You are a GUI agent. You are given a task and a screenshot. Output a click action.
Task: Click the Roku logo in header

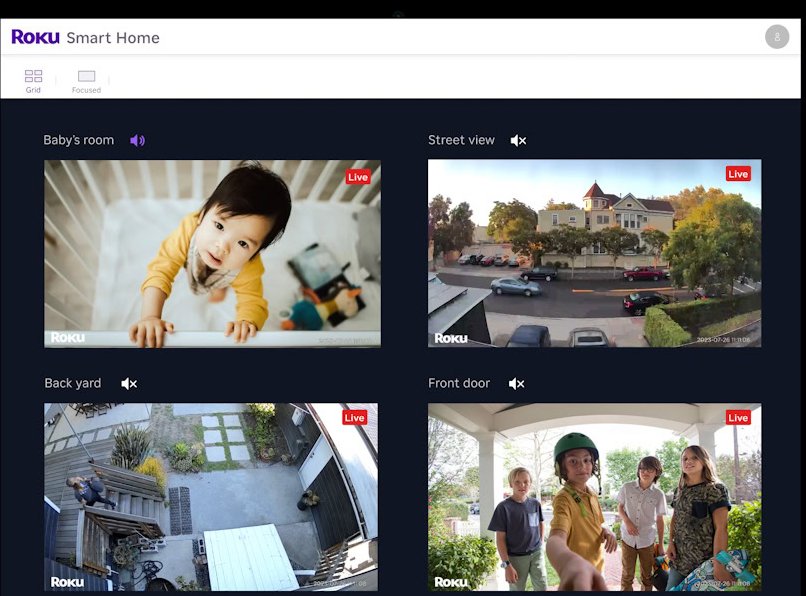click(35, 37)
